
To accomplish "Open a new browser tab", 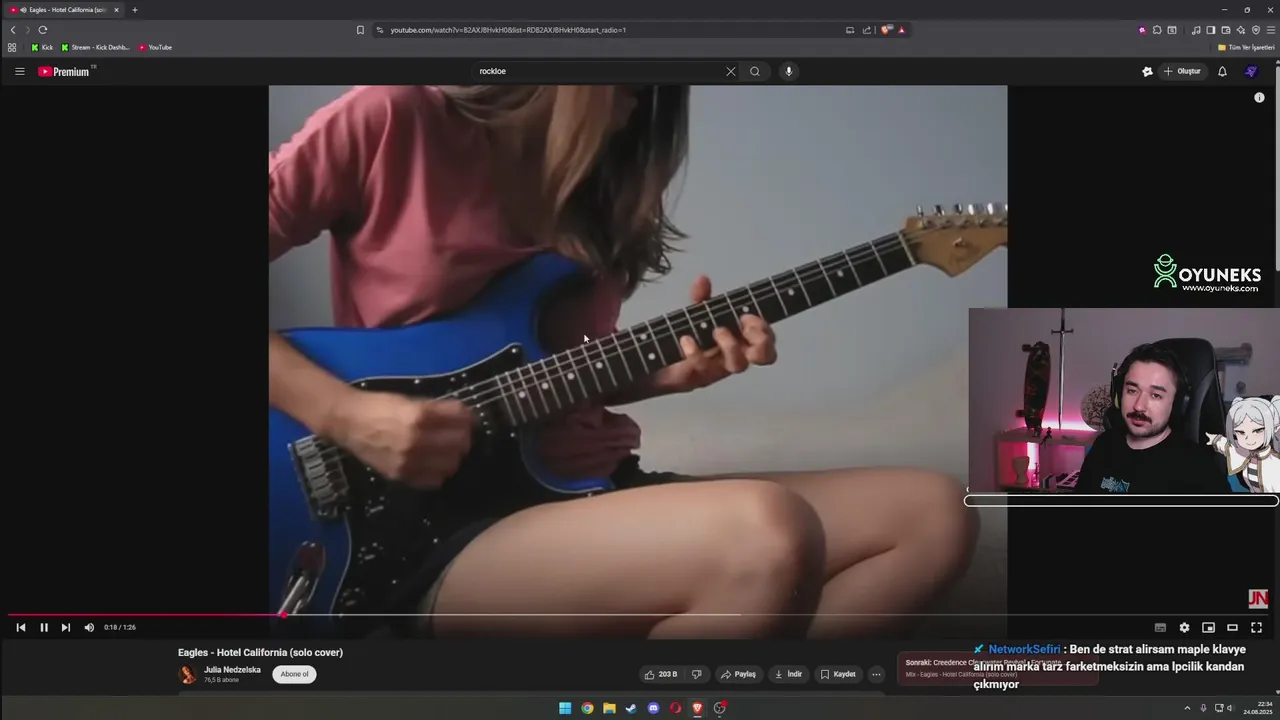I will point(135,10).
